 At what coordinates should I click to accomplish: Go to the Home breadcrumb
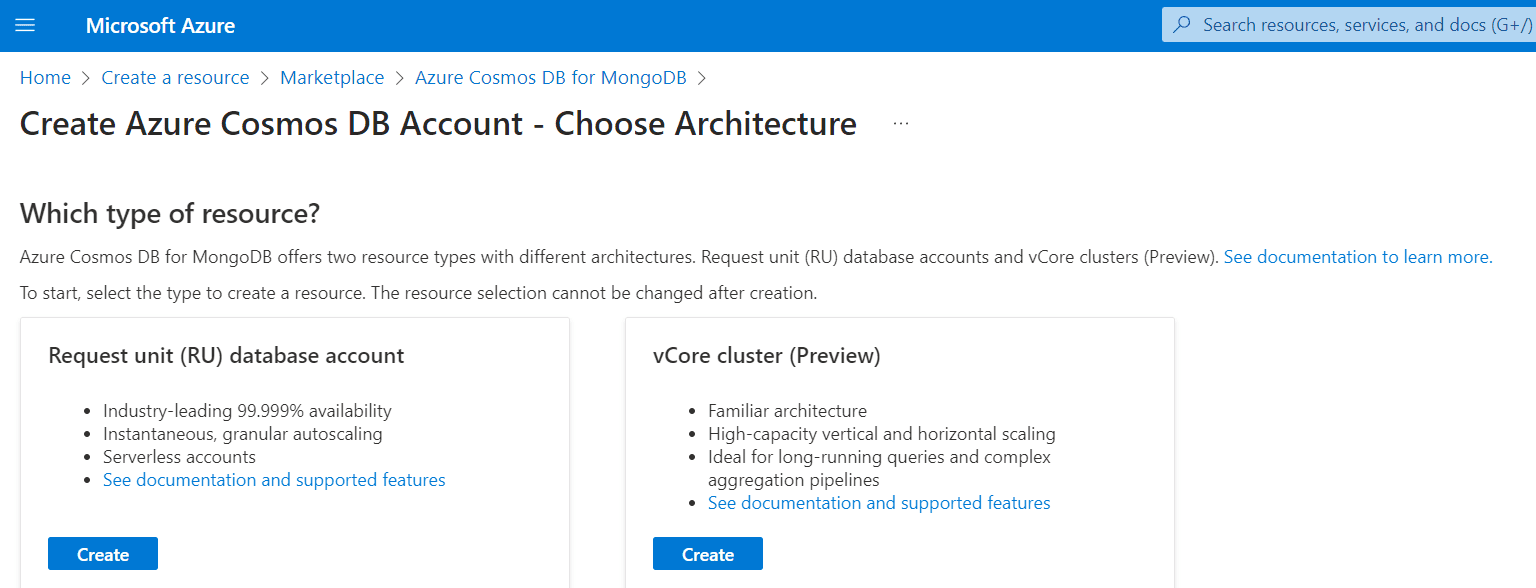pos(45,78)
